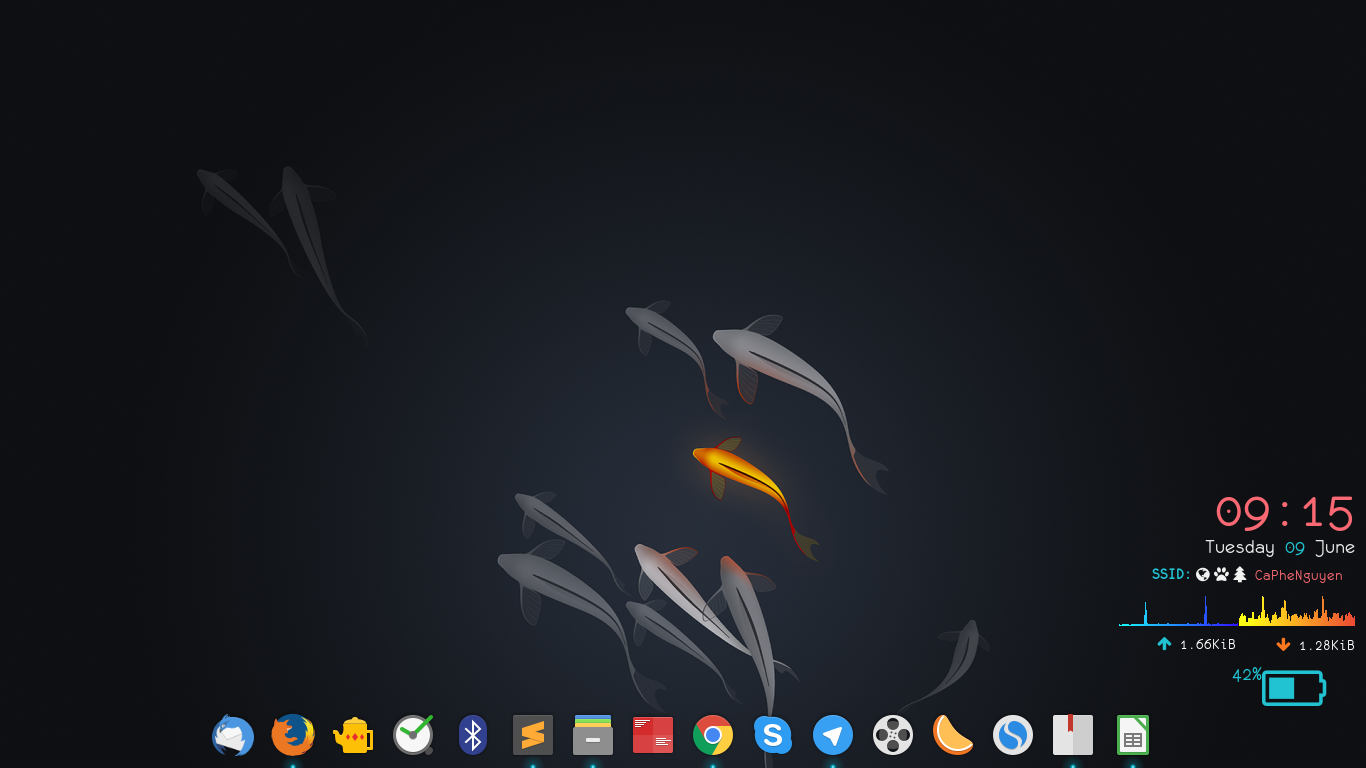Click the 42% battery percentage
This screenshot has width=1366, height=768.
[1246, 675]
